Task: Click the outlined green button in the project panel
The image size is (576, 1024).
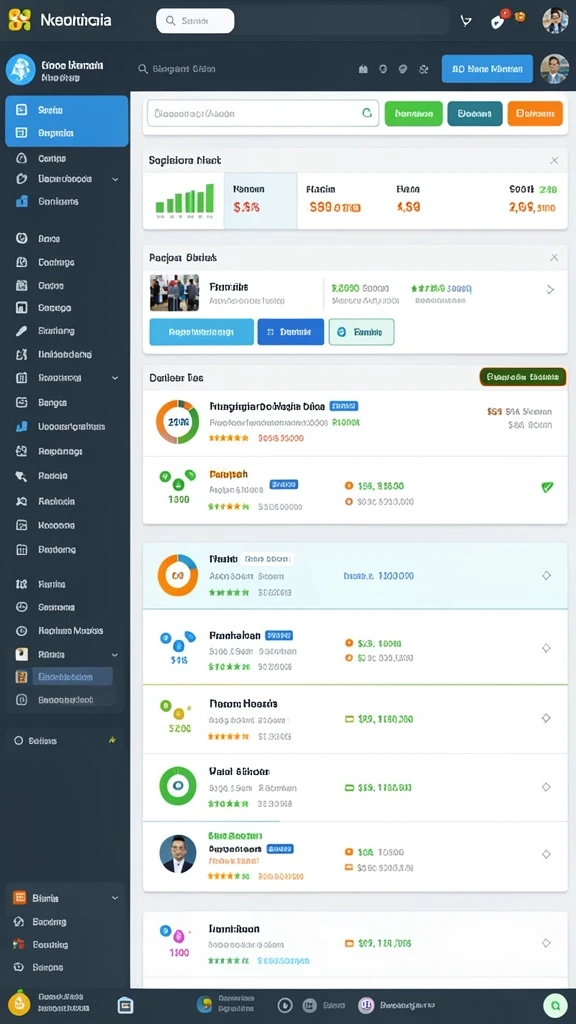Action: [x=361, y=332]
